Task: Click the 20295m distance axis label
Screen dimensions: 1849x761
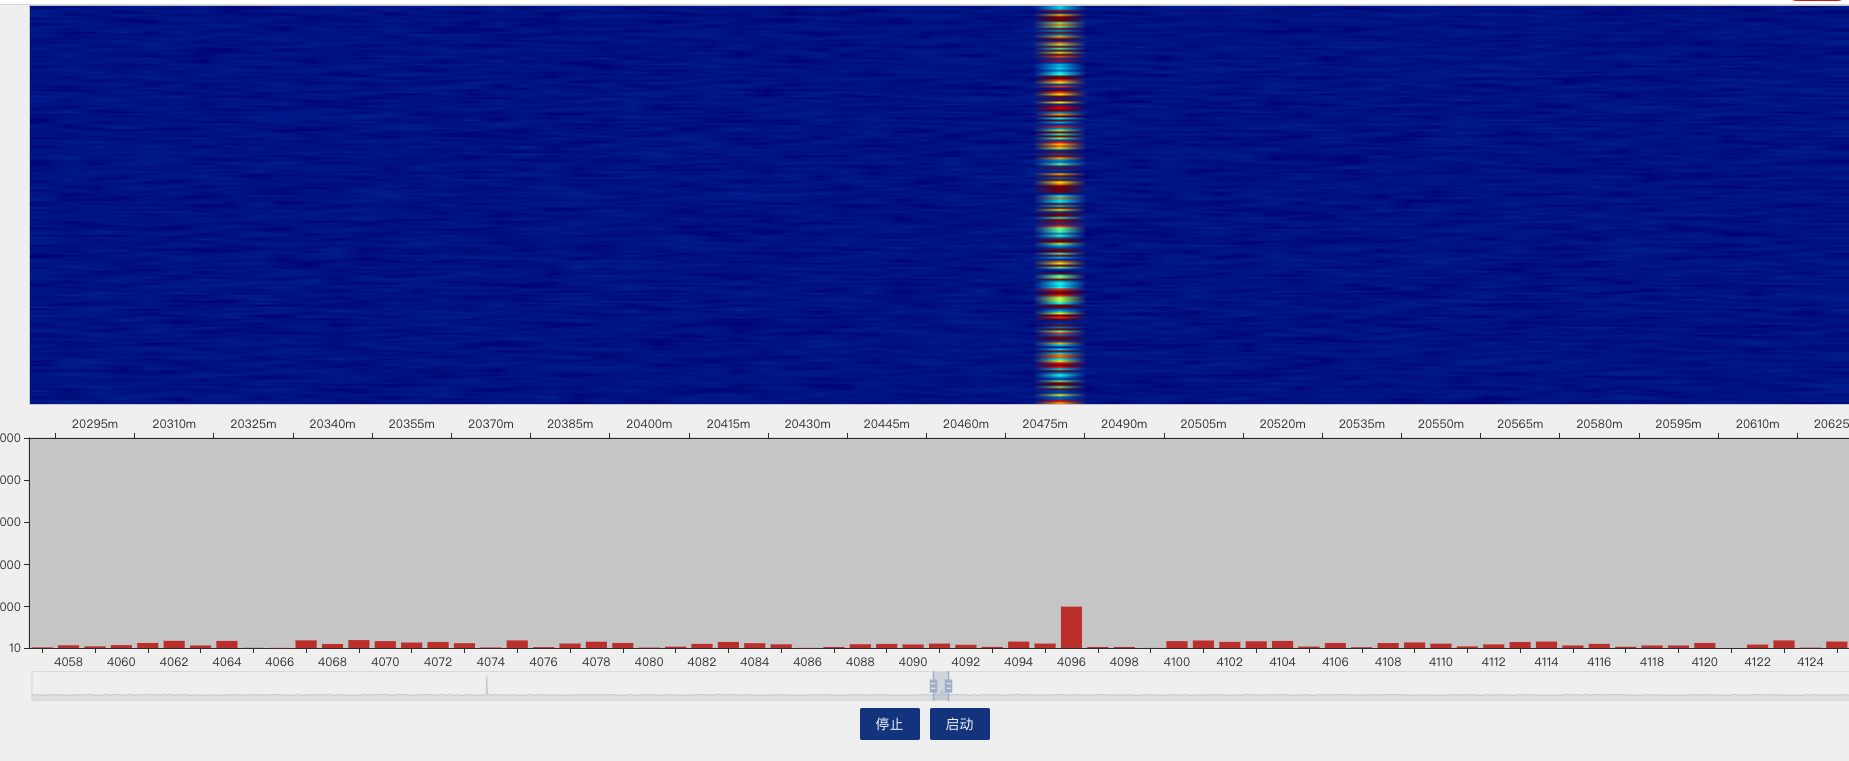Action: tap(95, 424)
